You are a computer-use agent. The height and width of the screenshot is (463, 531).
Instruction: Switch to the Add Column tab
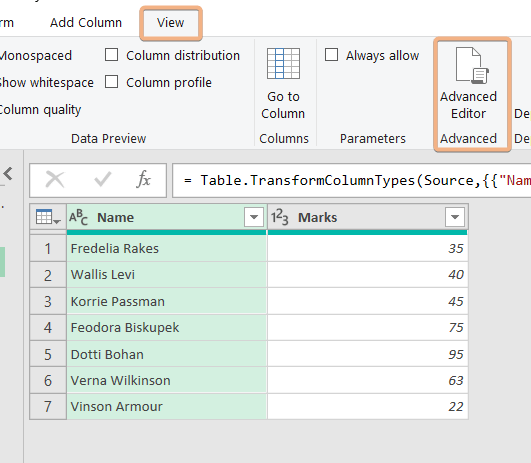click(86, 23)
